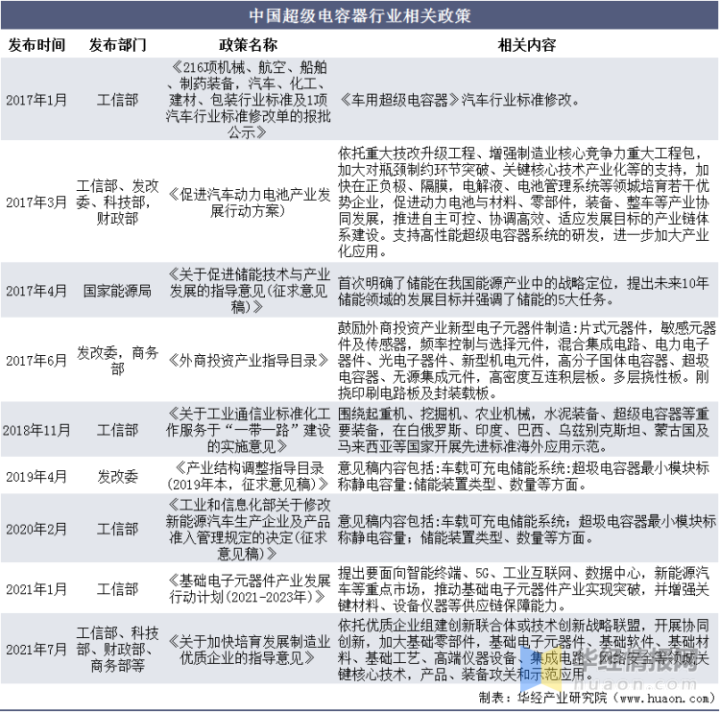Click policy name 《关于工业通信业标准化工作服务于一带一路》
Image resolution: width=720 pixels, height=712 pixels.
pos(248,430)
